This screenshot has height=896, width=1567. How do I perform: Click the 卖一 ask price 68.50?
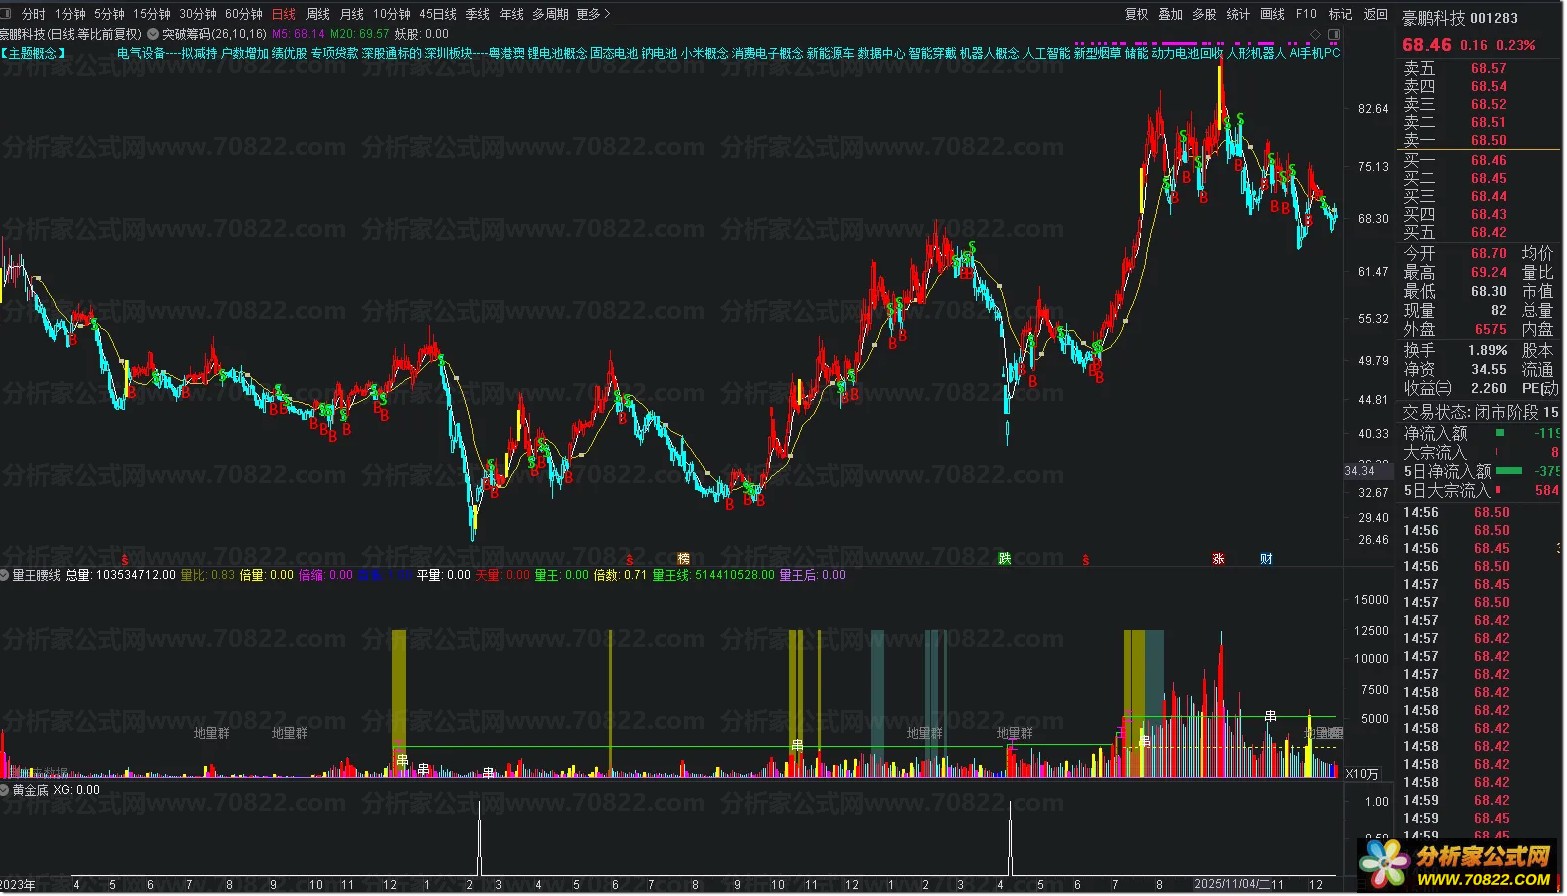1488,140
